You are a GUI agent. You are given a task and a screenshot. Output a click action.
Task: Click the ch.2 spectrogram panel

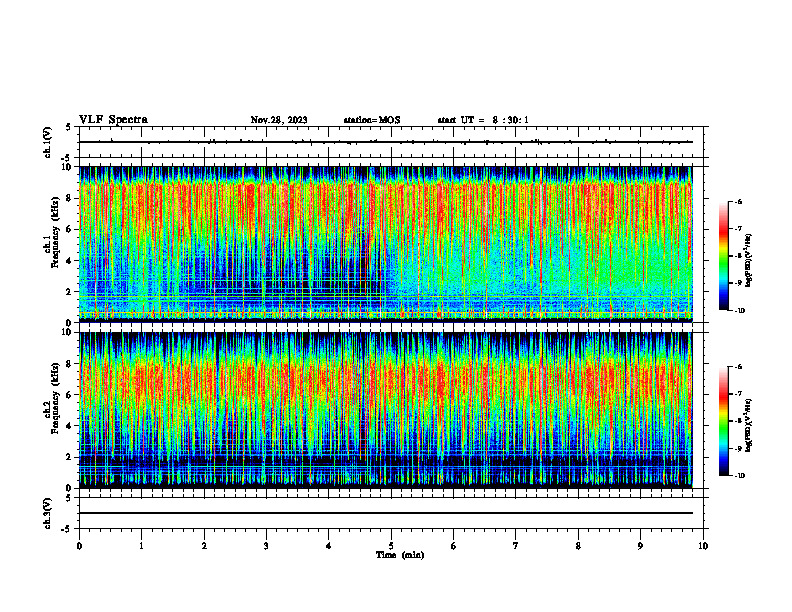pyautogui.click(x=386, y=410)
